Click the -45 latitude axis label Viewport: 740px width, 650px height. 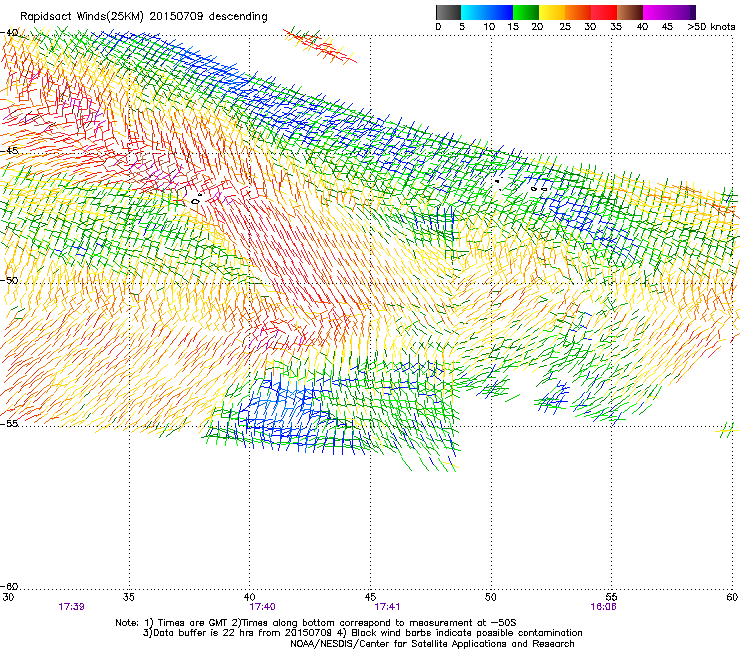9,151
